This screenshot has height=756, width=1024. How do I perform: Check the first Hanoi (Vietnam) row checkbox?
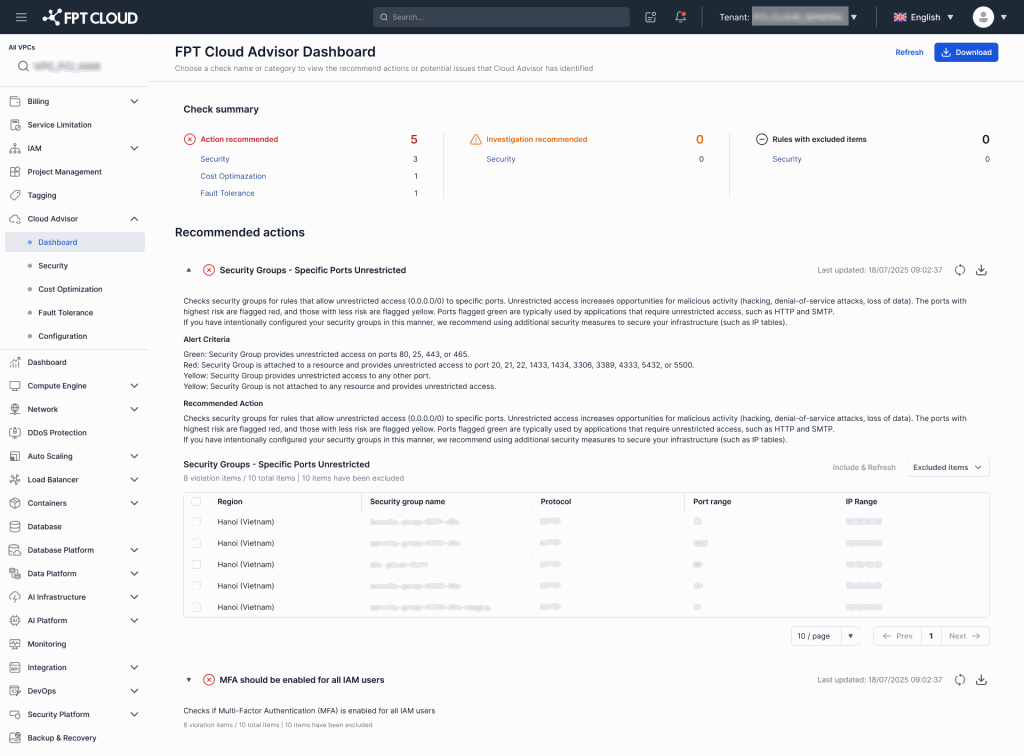[196, 522]
